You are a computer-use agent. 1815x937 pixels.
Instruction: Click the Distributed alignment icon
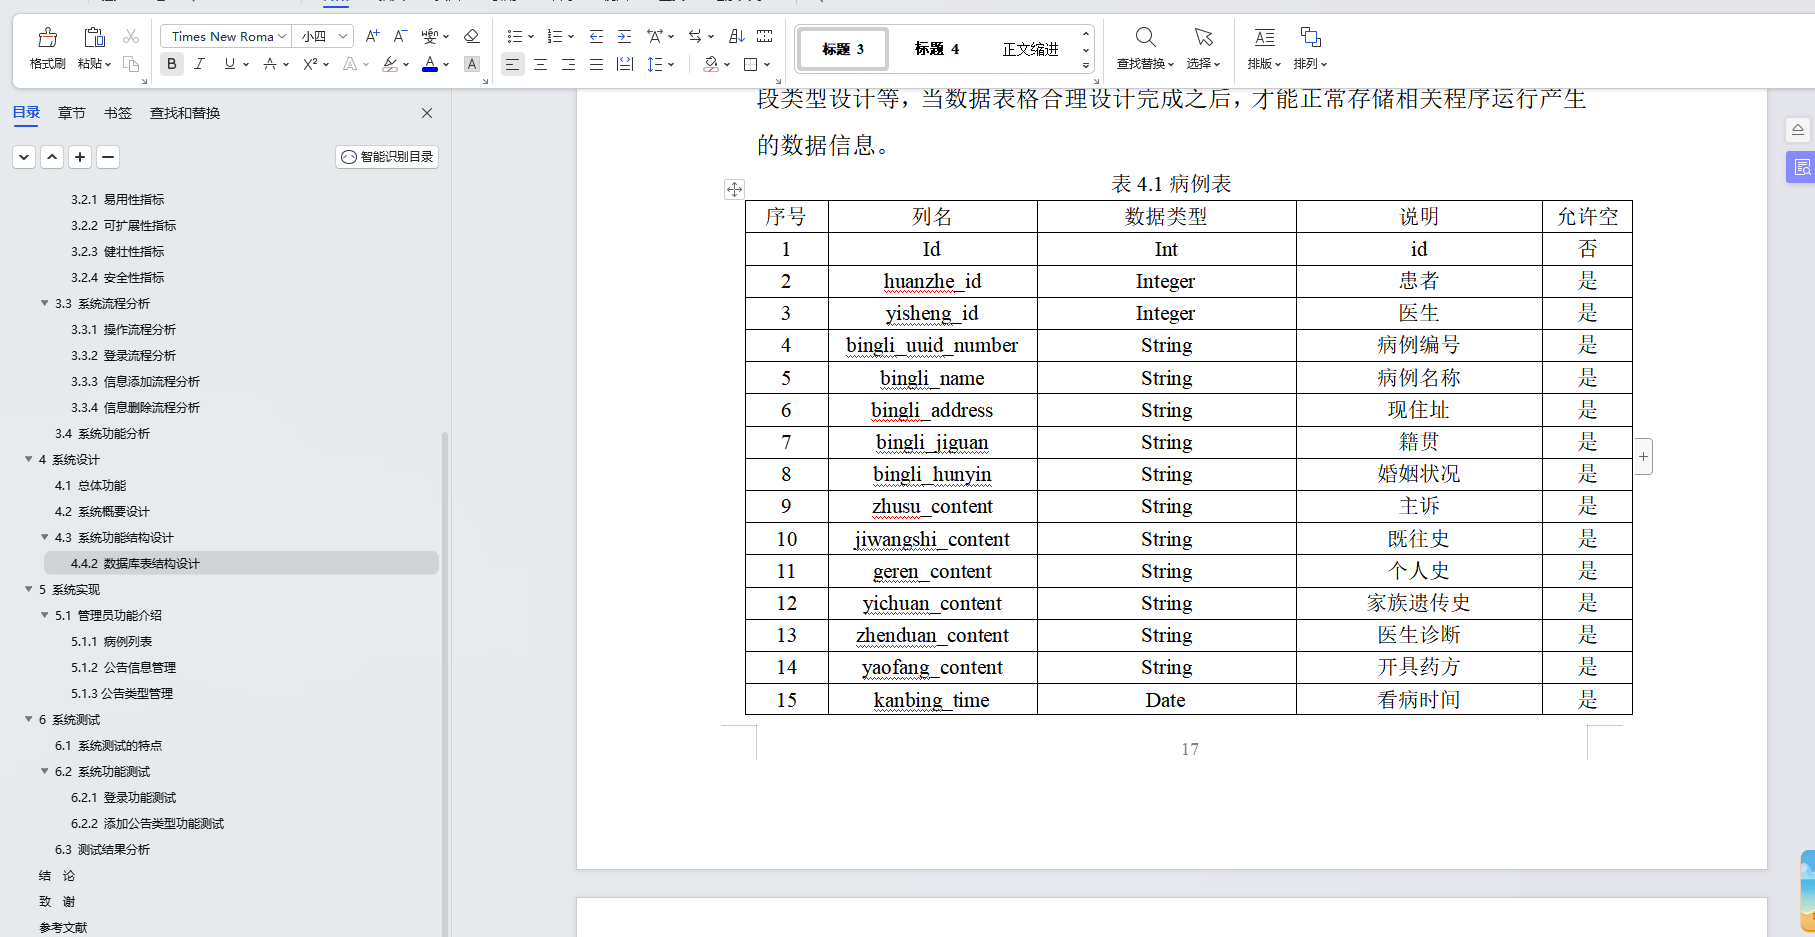[x=625, y=64]
